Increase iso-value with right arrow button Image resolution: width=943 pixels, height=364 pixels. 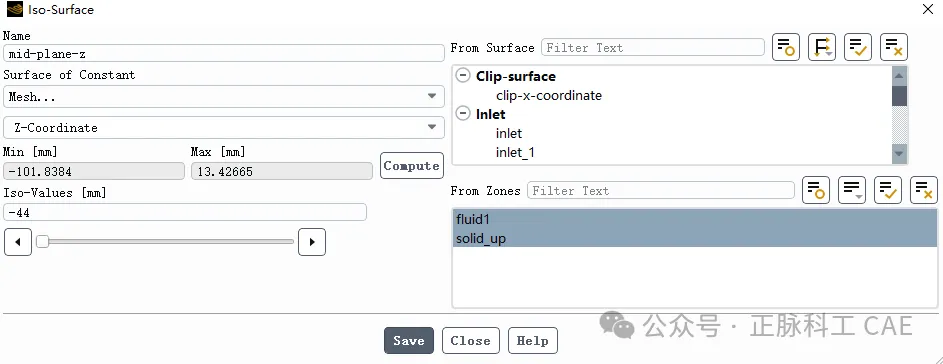tap(312, 242)
